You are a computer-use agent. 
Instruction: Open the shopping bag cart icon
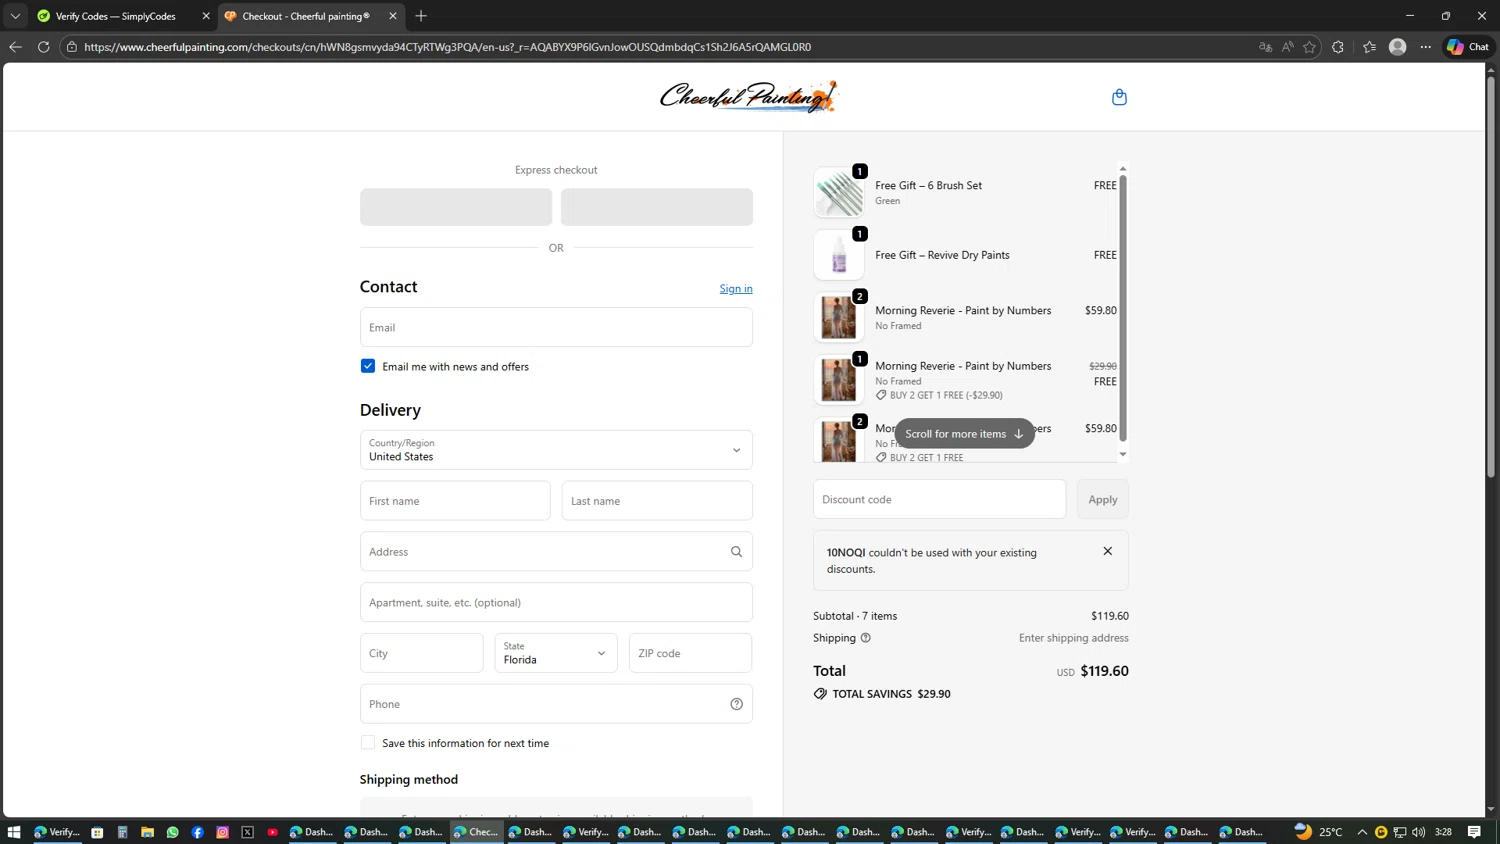point(1119,97)
